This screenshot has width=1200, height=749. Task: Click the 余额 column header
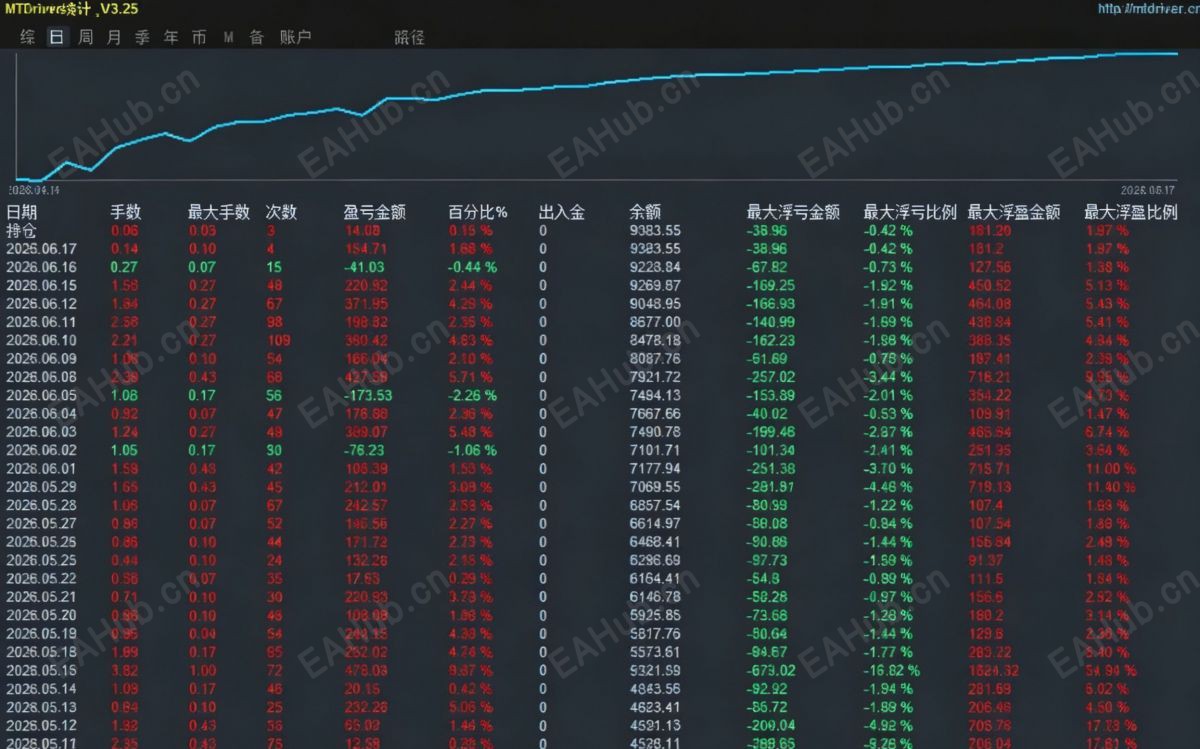pyautogui.click(x=645, y=212)
